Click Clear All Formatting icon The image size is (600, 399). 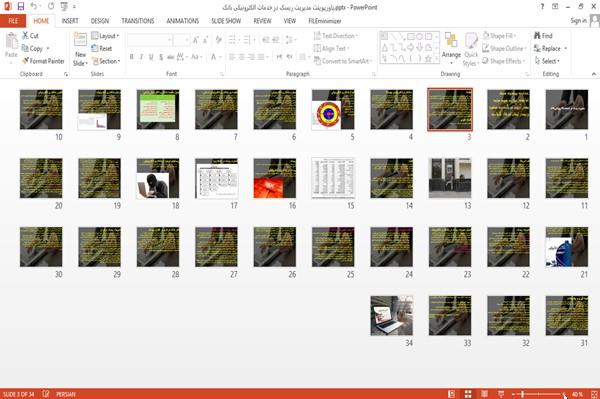pyautogui.click(x=218, y=40)
